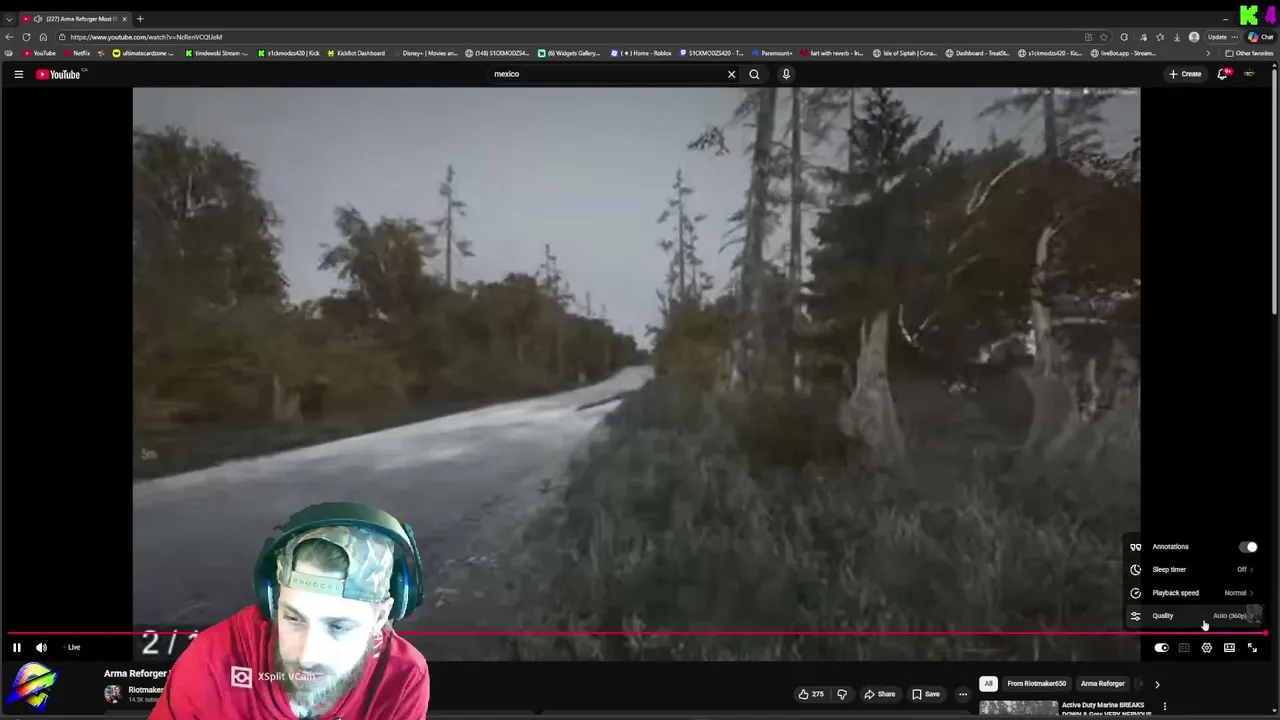Dislike the video
The image size is (1280, 720).
pyautogui.click(x=842, y=694)
